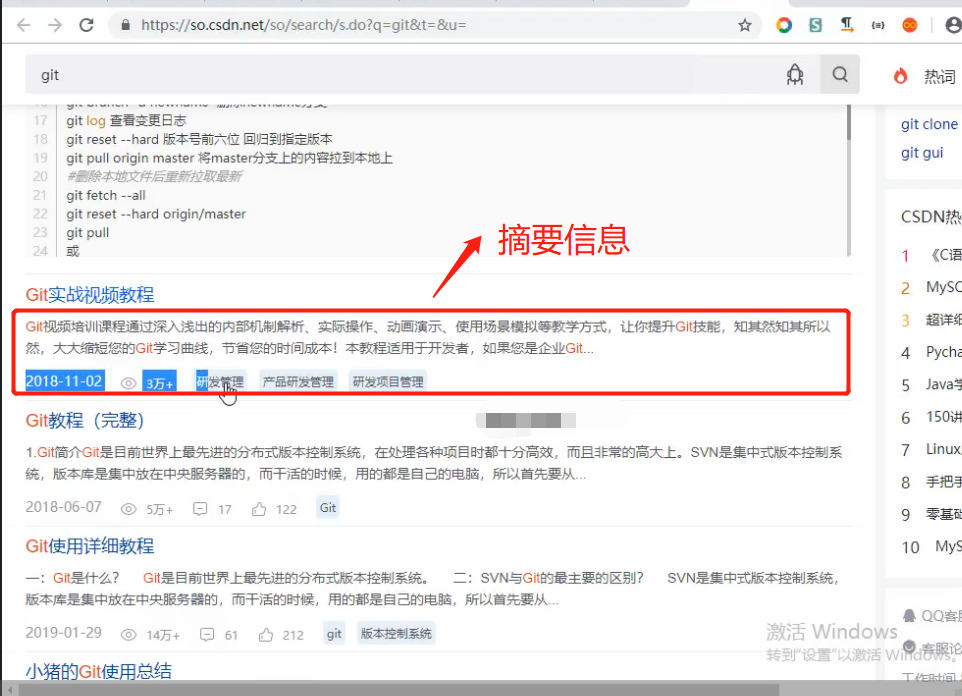Open the paragraph-mark browser extension
The width and height of the screenshot is (962, 696).
coord(847,25)
